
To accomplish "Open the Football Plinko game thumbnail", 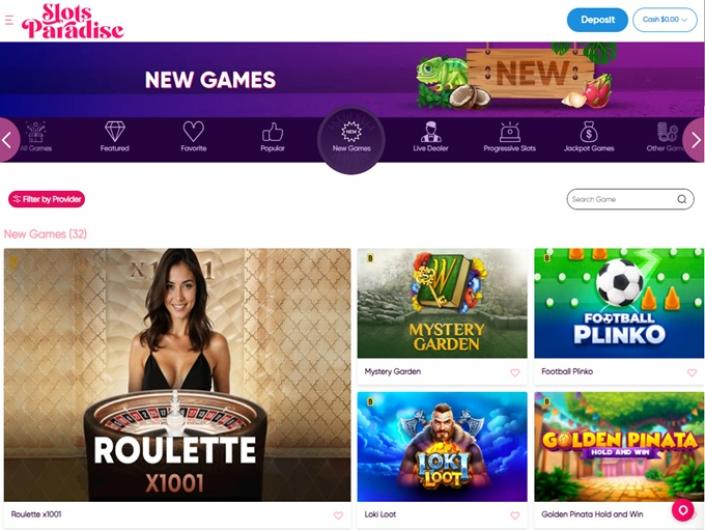I will (x=619, y=303).
